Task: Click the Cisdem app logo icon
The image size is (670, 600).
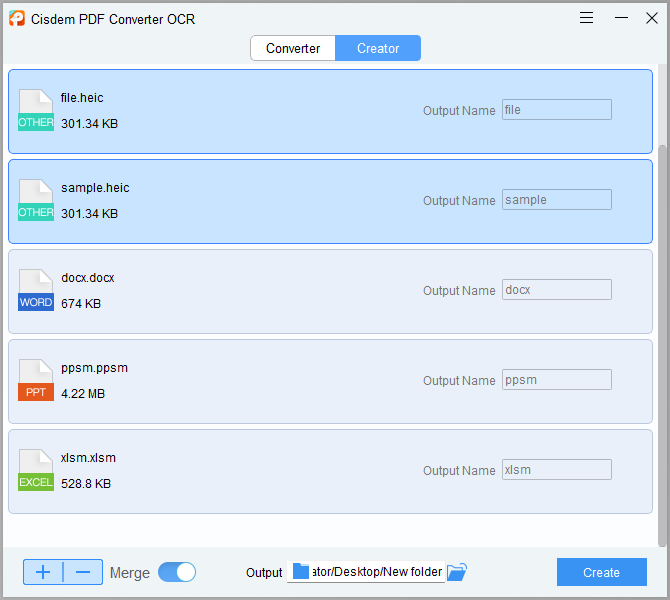Action: (x=17, y=18)
